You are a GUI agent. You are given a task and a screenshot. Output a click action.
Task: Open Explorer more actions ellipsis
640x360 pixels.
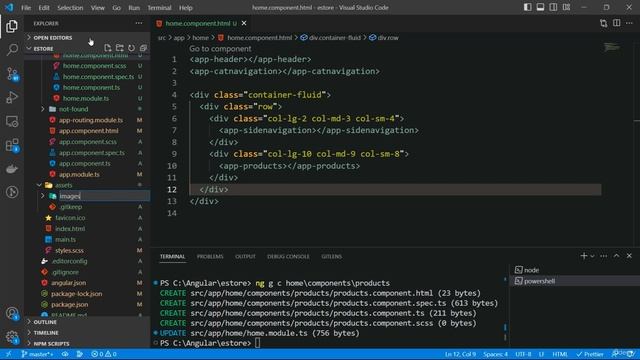coord(139,23)
